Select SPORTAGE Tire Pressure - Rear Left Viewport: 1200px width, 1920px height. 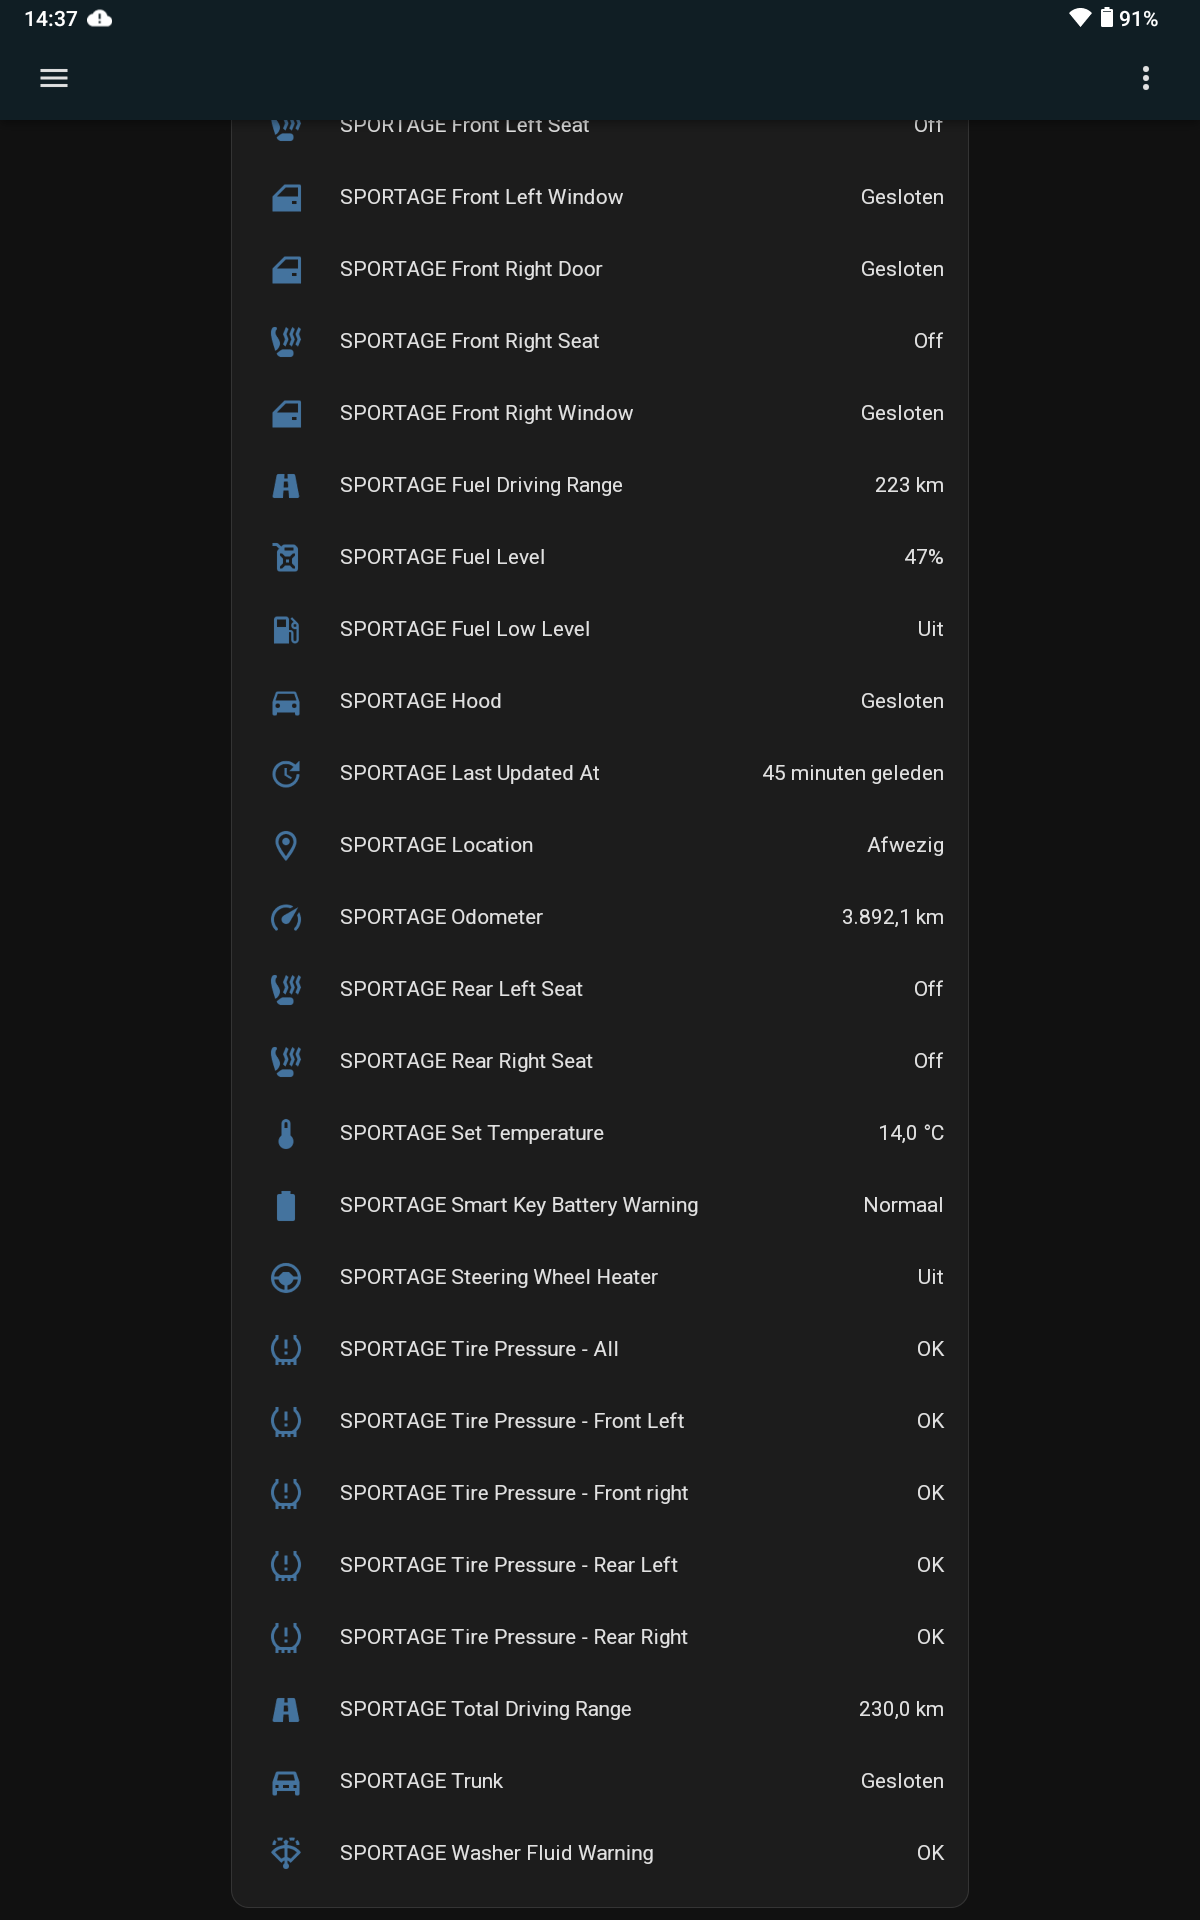(508, 1565)
